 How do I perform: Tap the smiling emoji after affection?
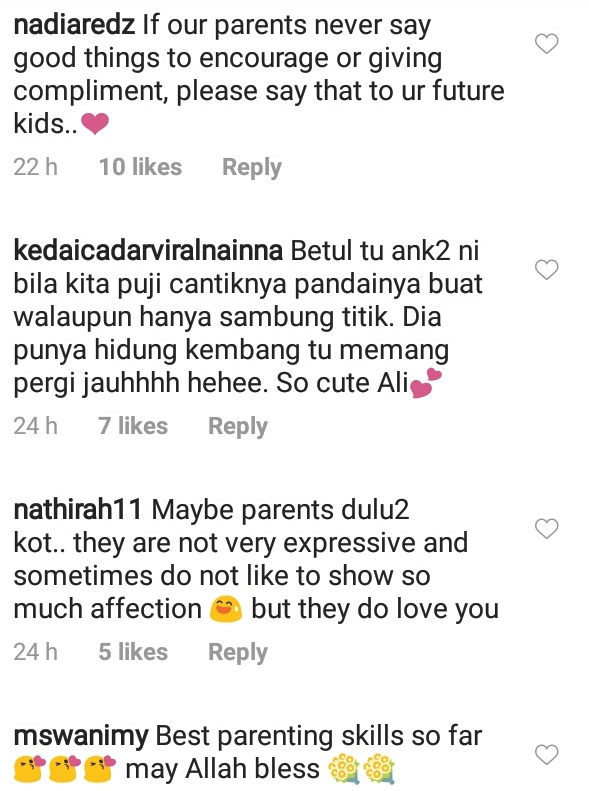tap(226, 609)
